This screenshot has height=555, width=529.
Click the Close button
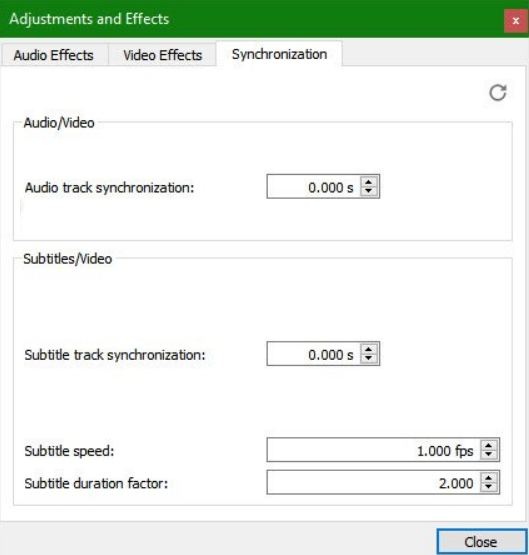tap(482, 542)
